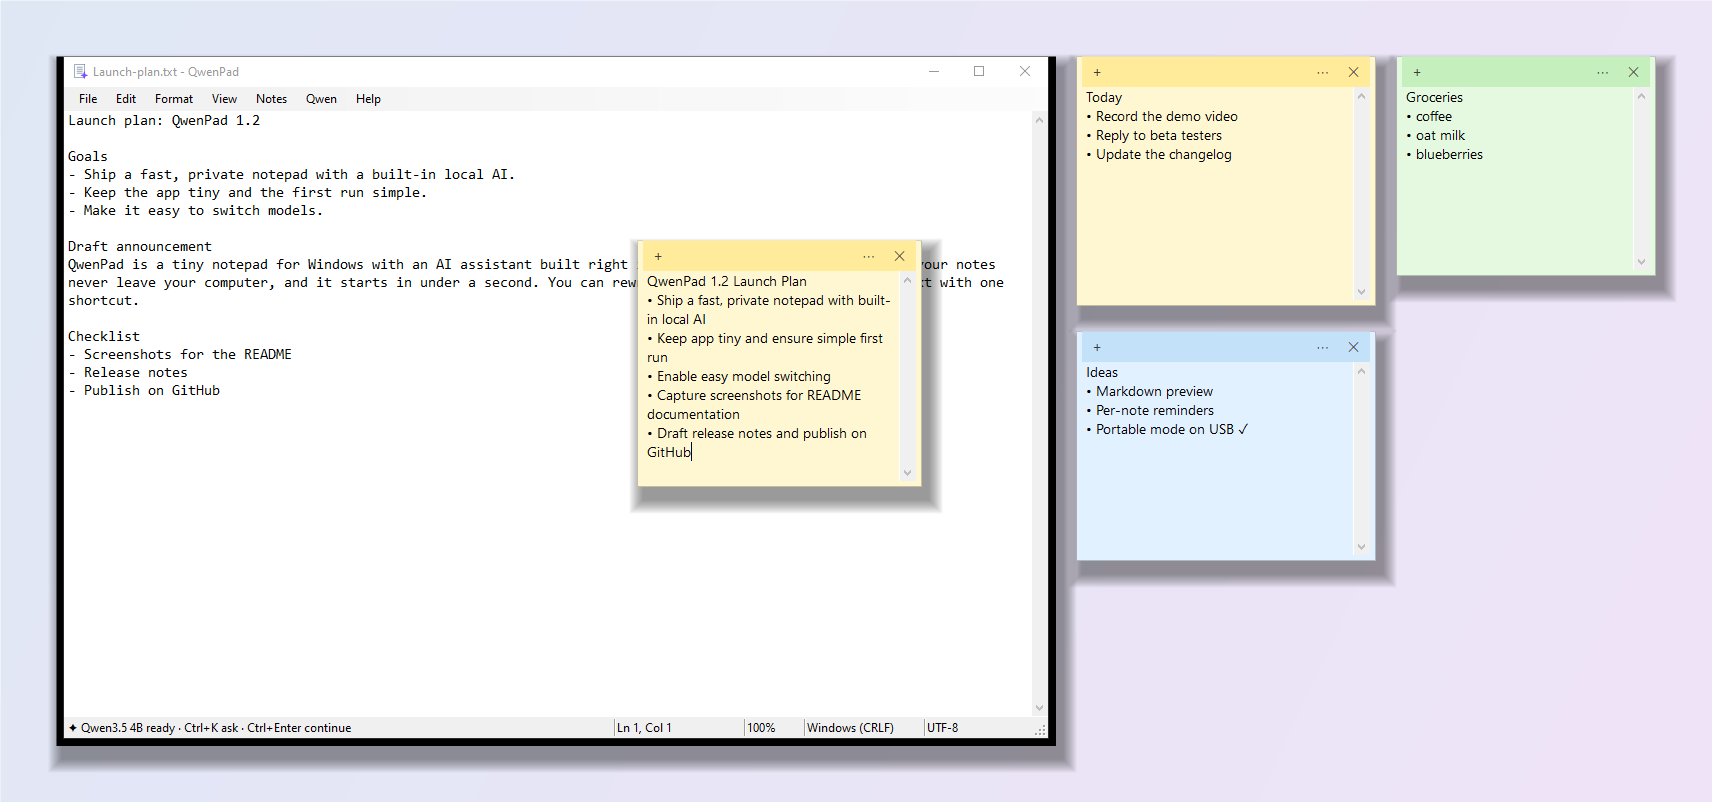This screenshot has width=1712, height=802.
Task: Click 'Portable mode on USB' in Ideas note
Action: click(x=1165, y=430)
